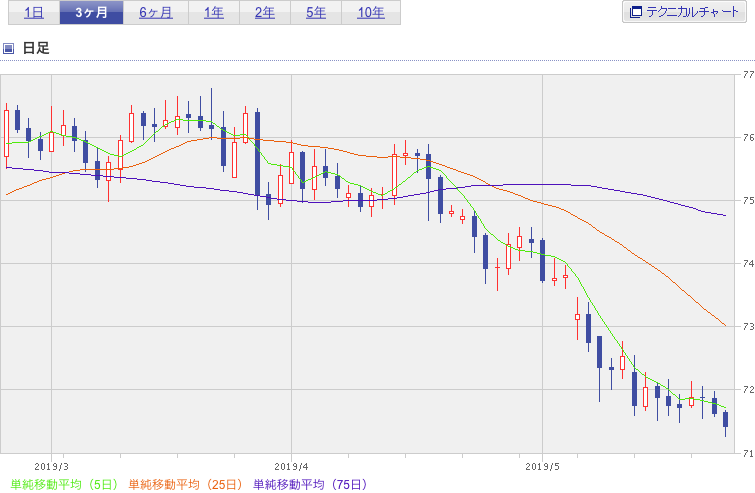Click the end of the purple 75-day line

point(725,215)
